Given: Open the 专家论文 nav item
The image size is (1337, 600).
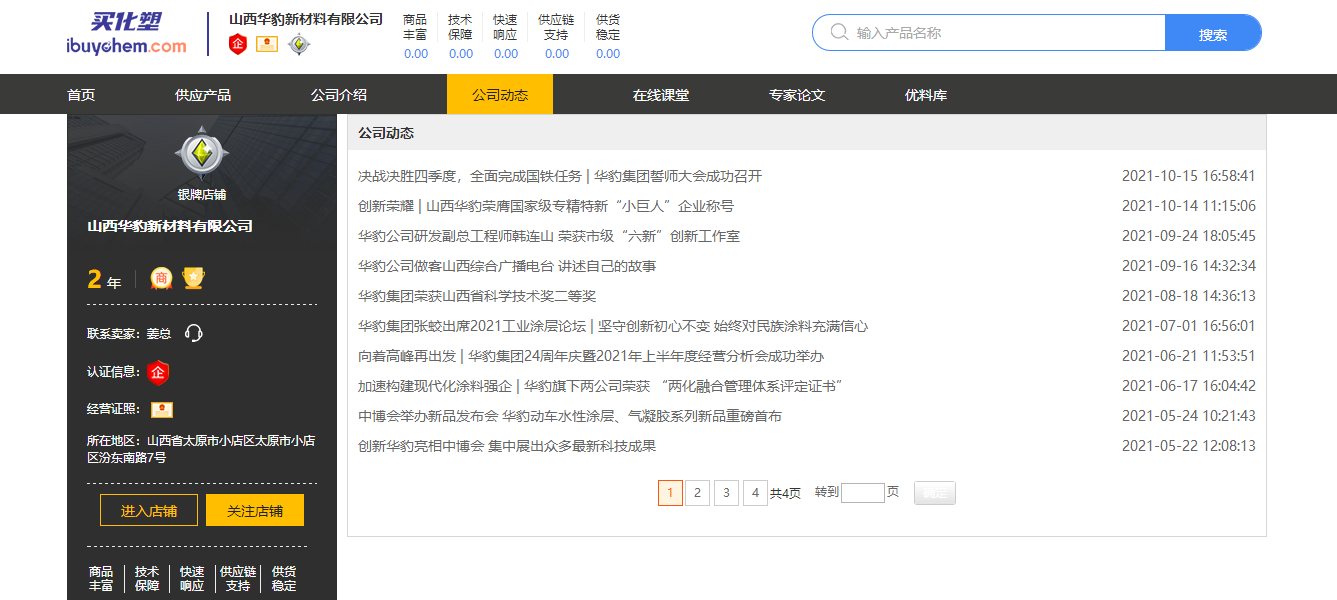Looking at the screenshot, I should coord(797,95).
